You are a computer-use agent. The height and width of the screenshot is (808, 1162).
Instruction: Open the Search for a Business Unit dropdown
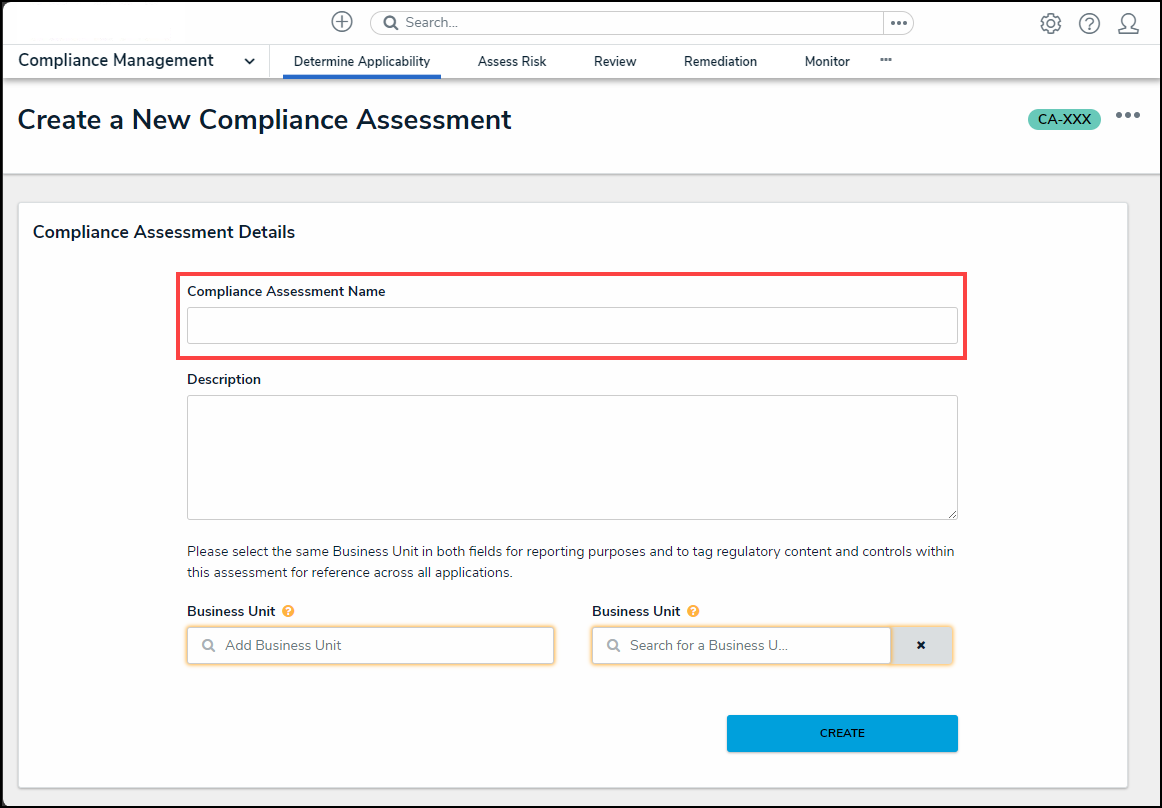(x=740, y=645)
